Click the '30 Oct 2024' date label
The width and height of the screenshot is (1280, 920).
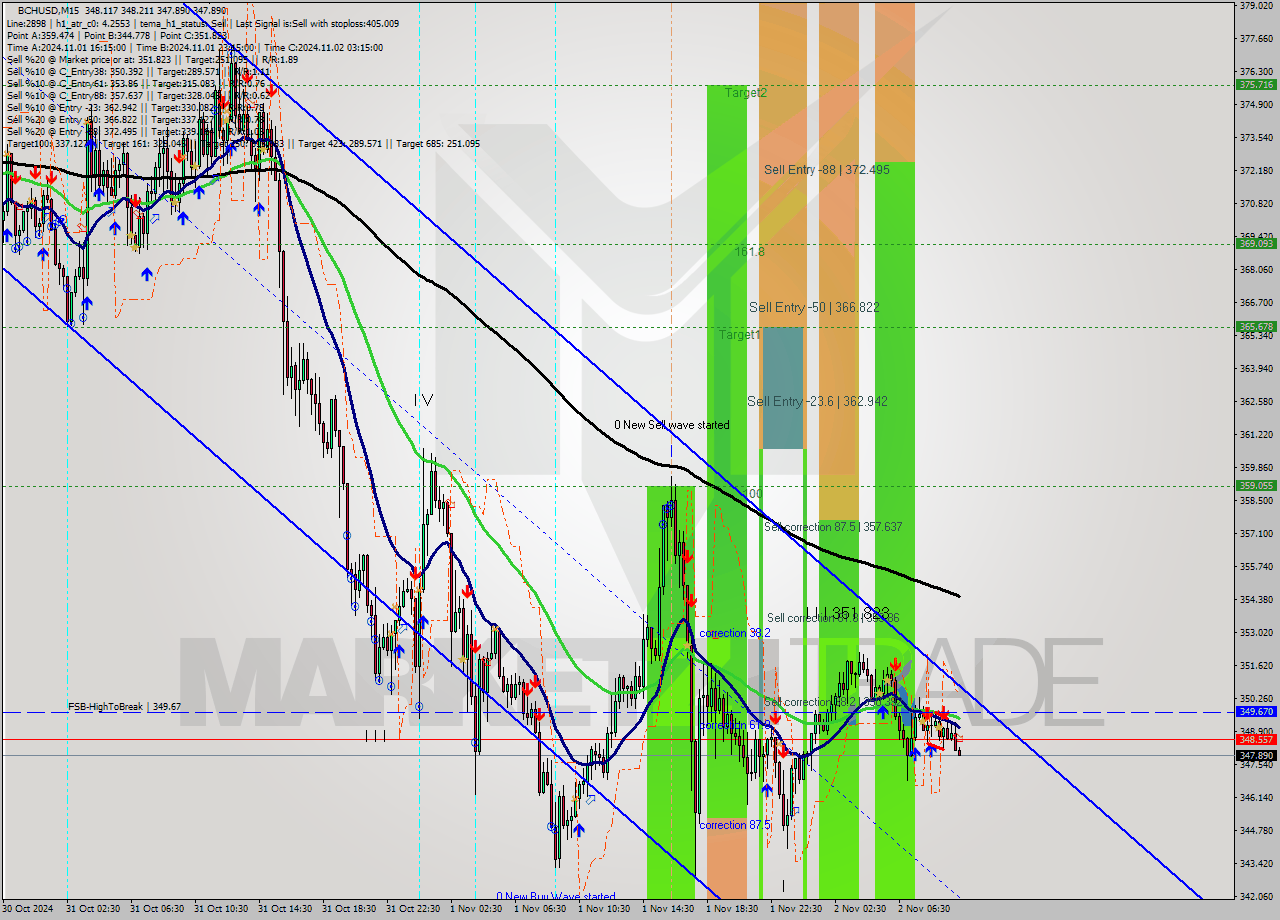29,909
